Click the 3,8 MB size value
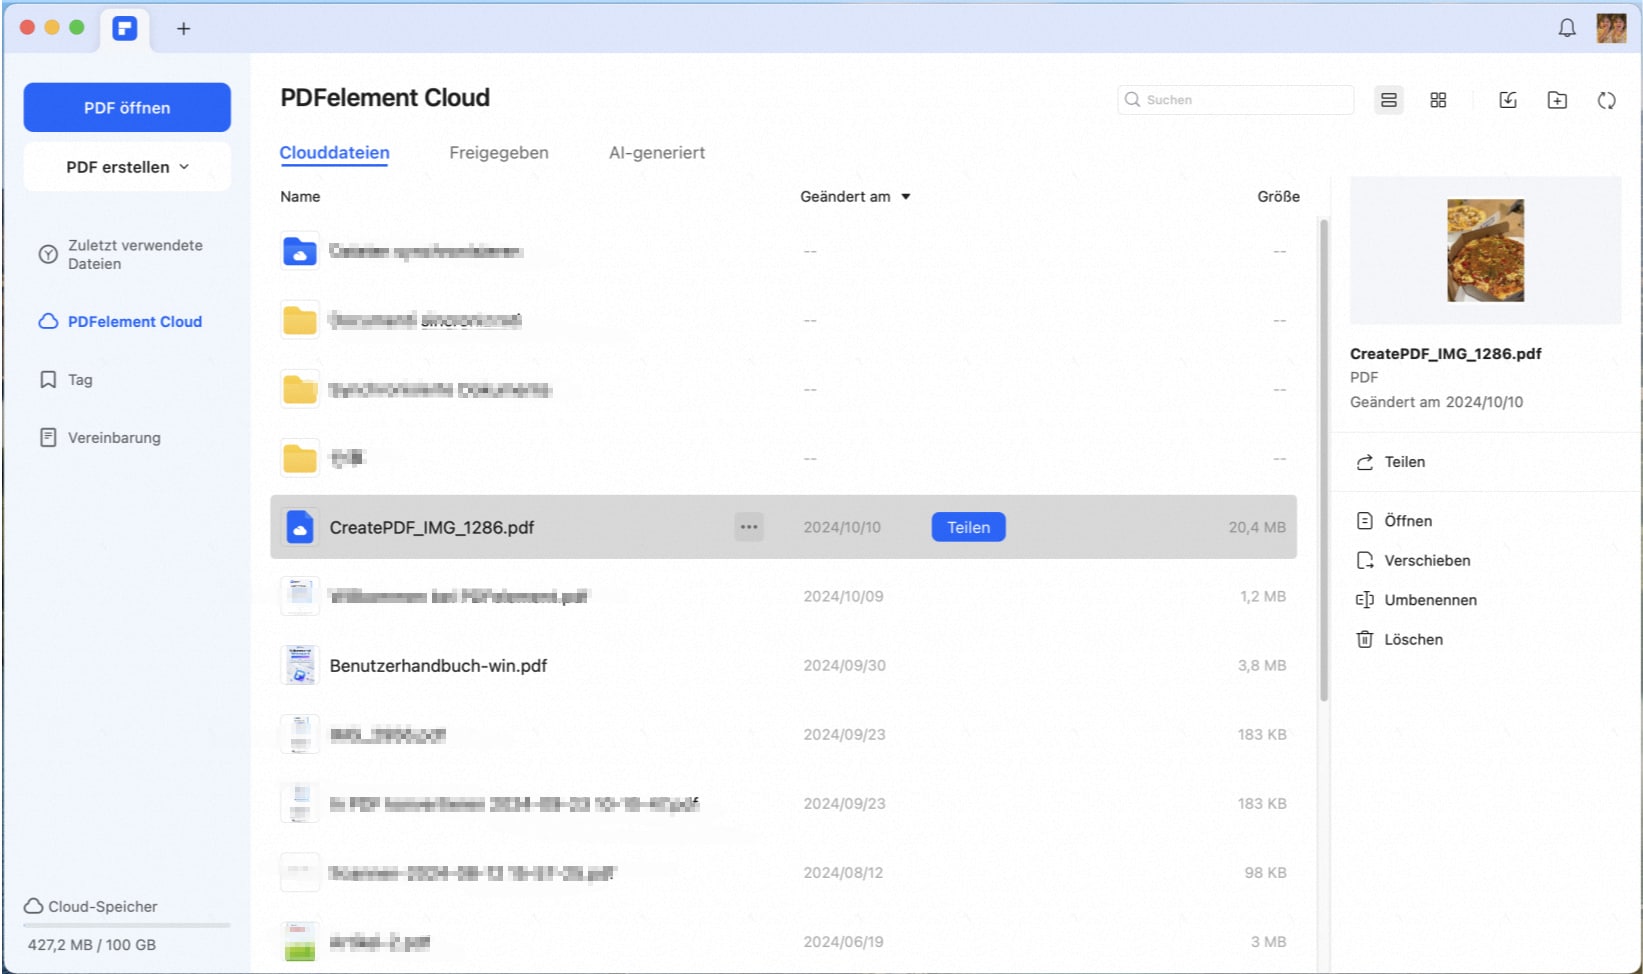Screen dimensions: 1643x974 pyautogui.click(x=1262, y=666)
